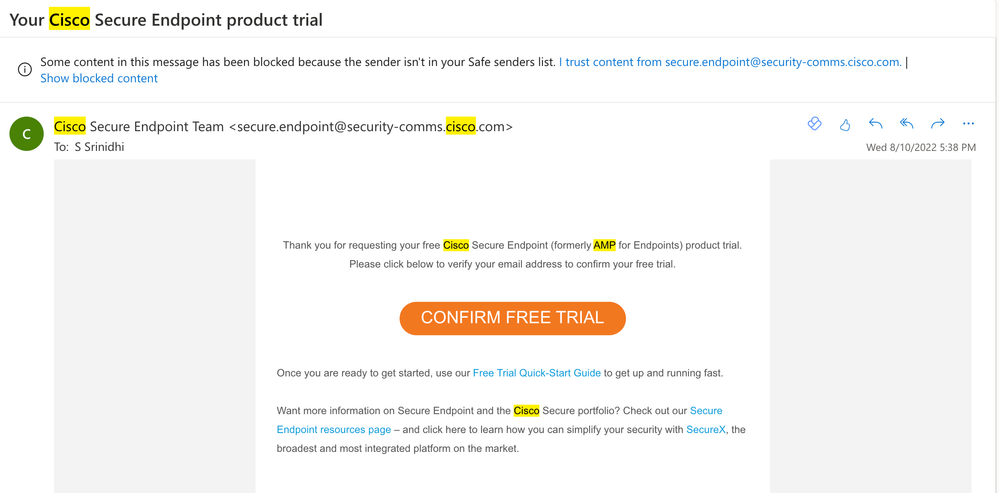Reply to the Cisco Secure Endpoint email
Viewport: 999px width, 493px height.
tap(875, 124)
